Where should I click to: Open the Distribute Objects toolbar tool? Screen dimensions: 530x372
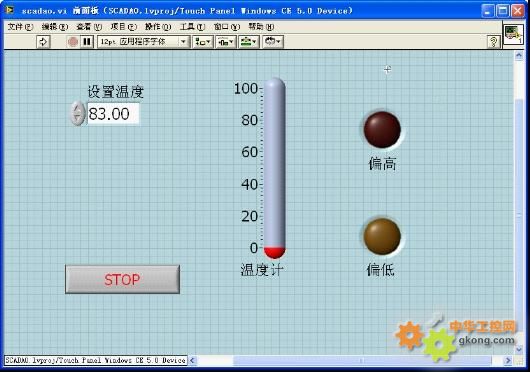226,42
